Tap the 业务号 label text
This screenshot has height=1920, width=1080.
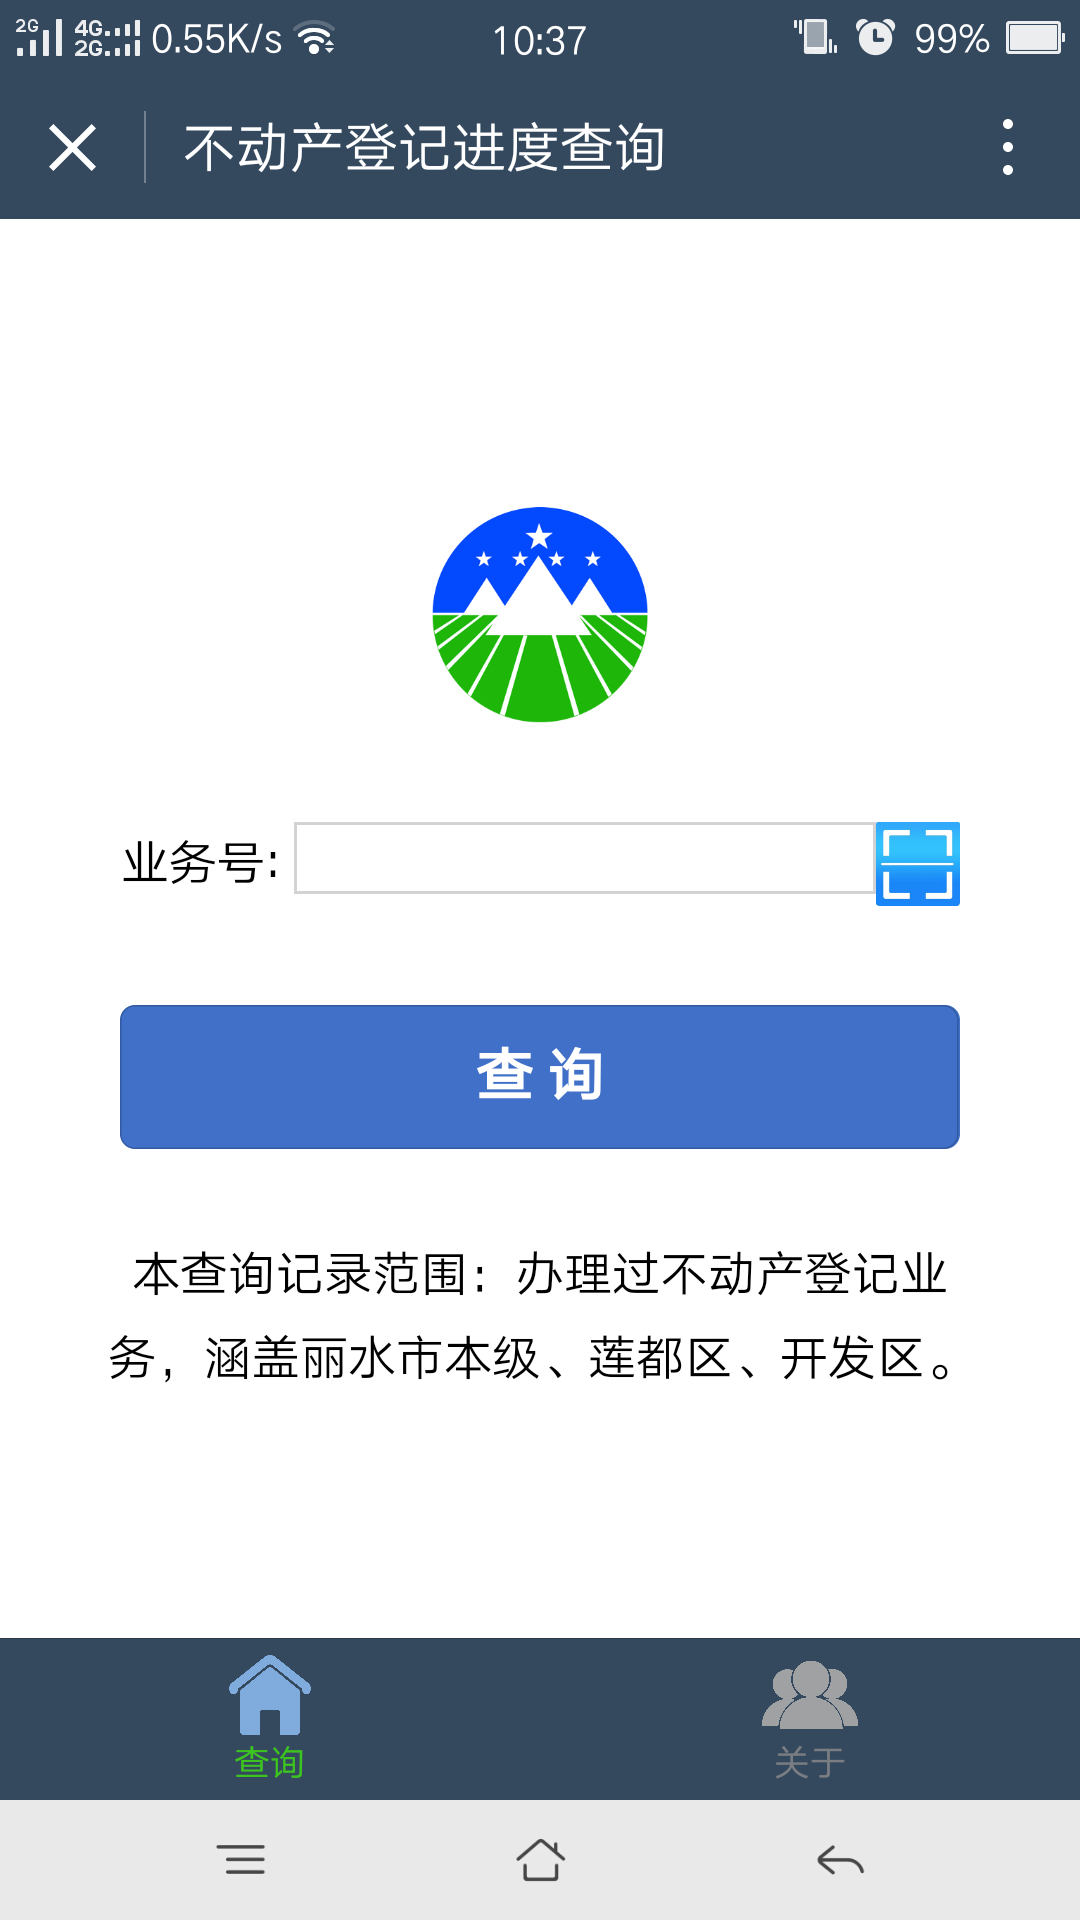click(x=200, y=862)
